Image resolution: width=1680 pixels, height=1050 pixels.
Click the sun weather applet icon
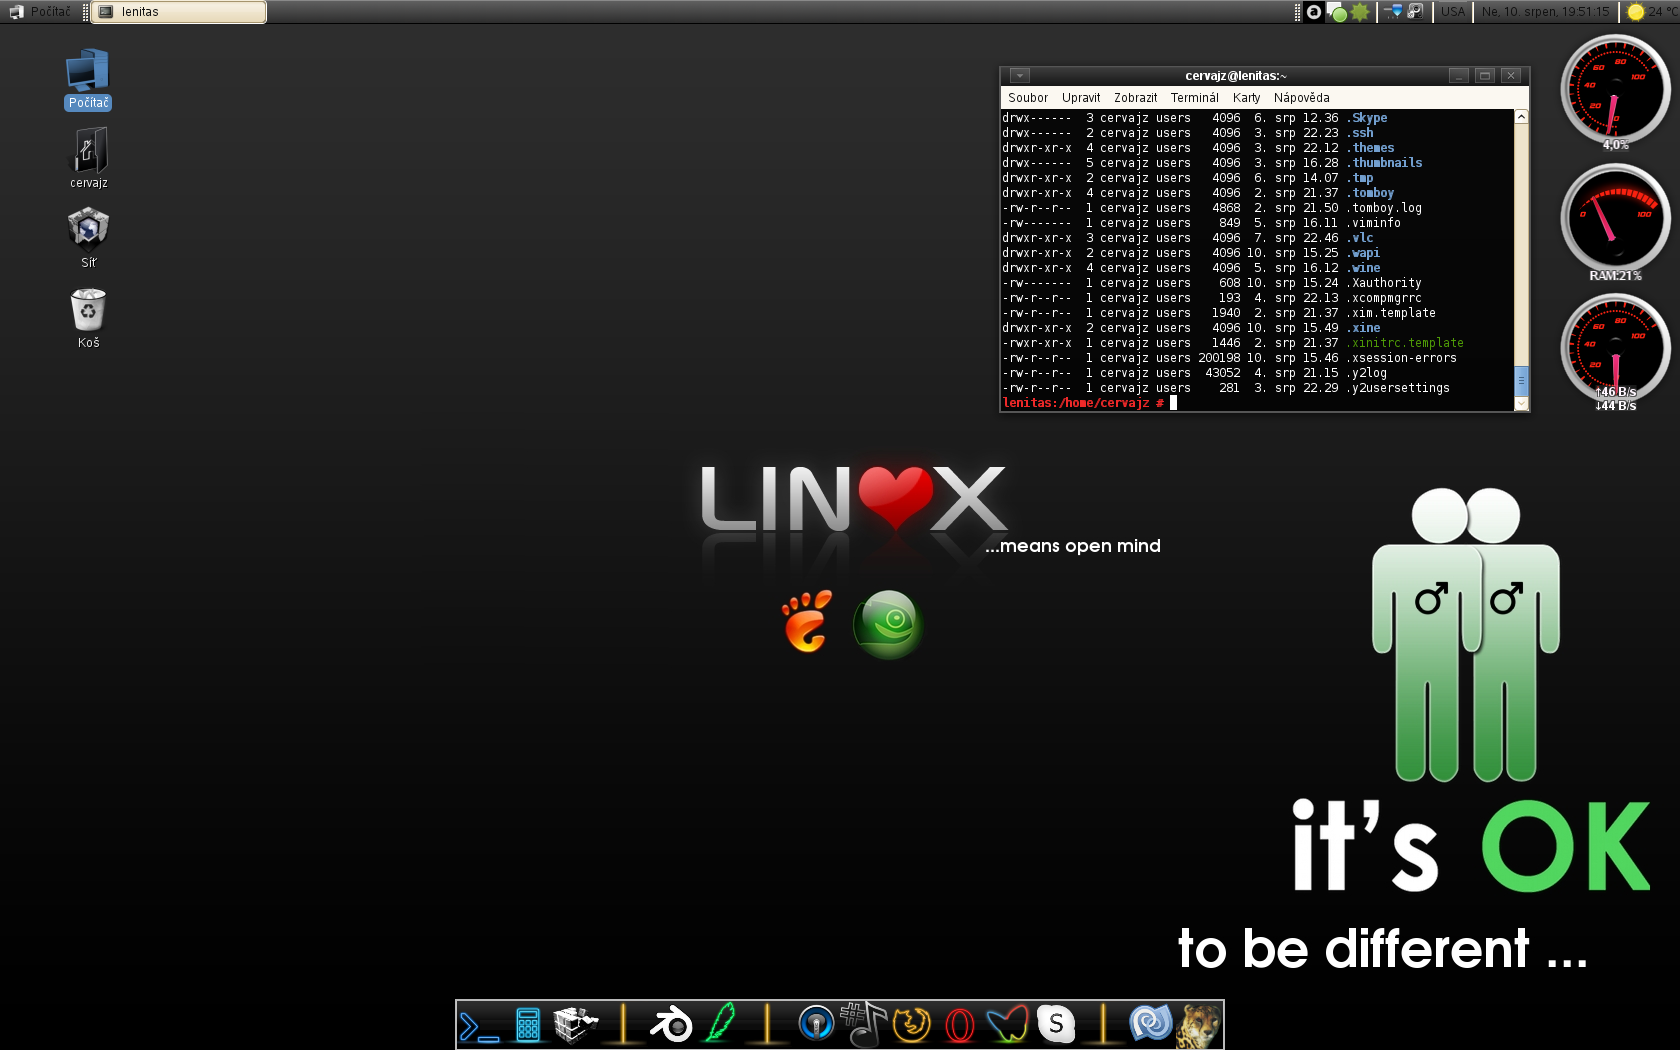pos(1636,12)
